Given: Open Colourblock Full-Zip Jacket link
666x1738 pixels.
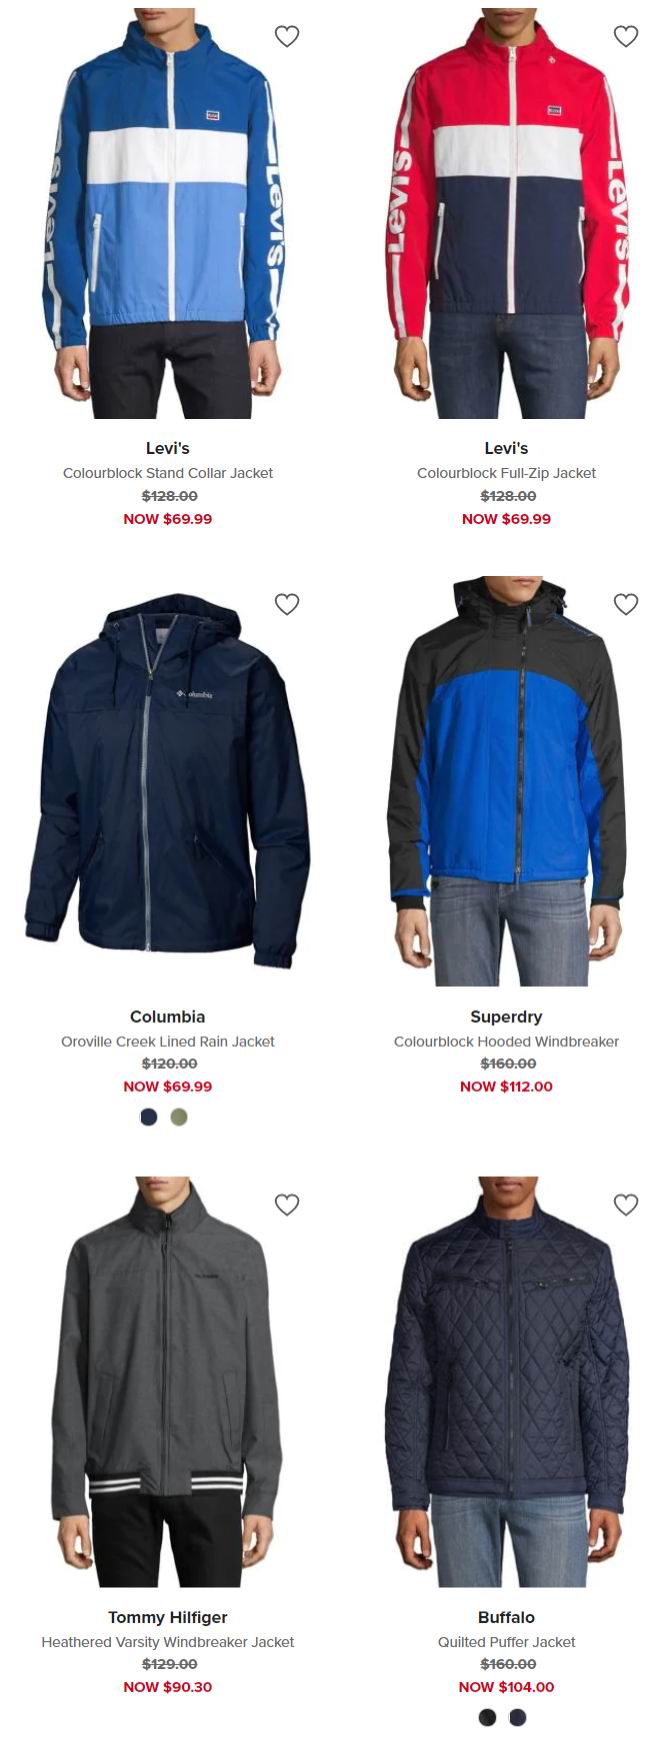Looking at the screenshot, I should pos(506,473).
